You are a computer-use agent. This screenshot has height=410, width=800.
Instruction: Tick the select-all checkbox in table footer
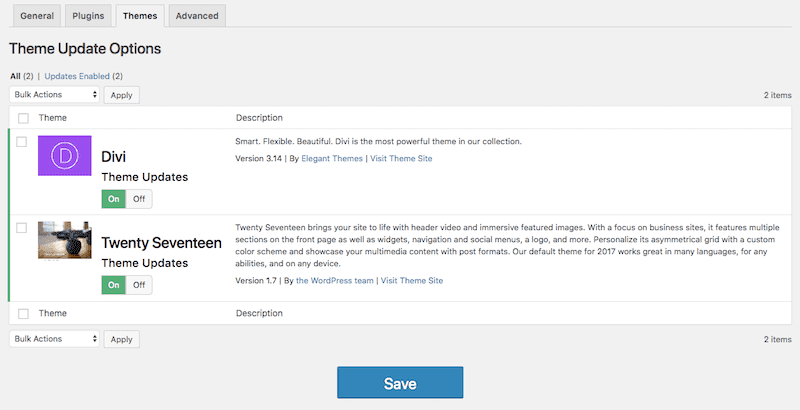tap(23, 314)
